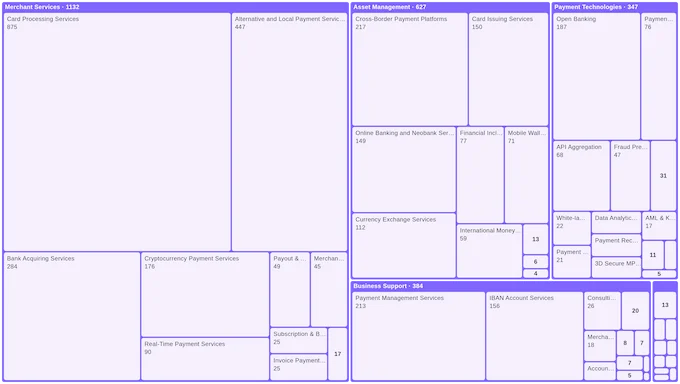Click the Real-Time Payment Services tile
This screenshot has width=680, height=384.
(205, 359)
